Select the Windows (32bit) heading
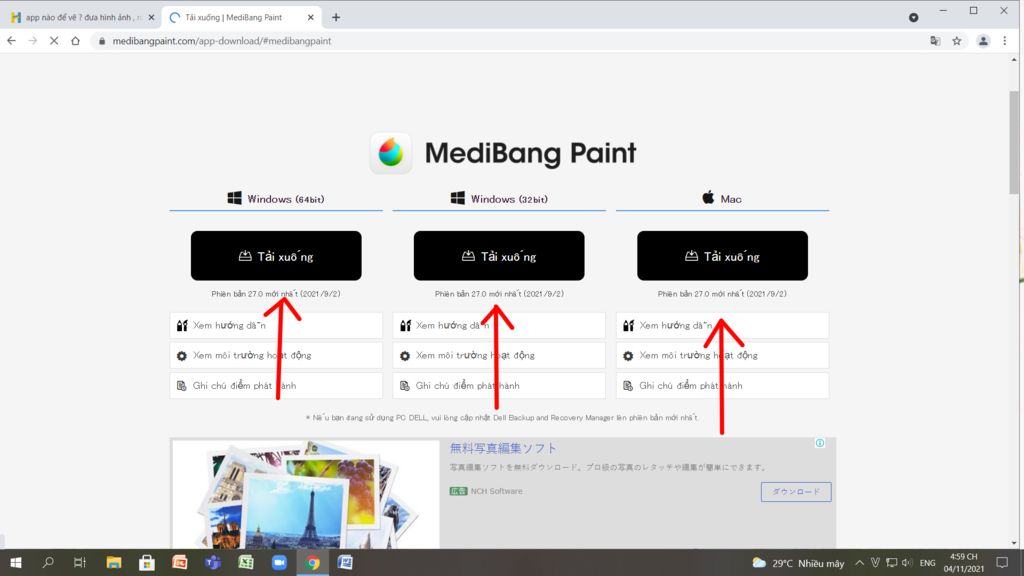The height and width of the screenshot is (576, 1024). point(509,199)
